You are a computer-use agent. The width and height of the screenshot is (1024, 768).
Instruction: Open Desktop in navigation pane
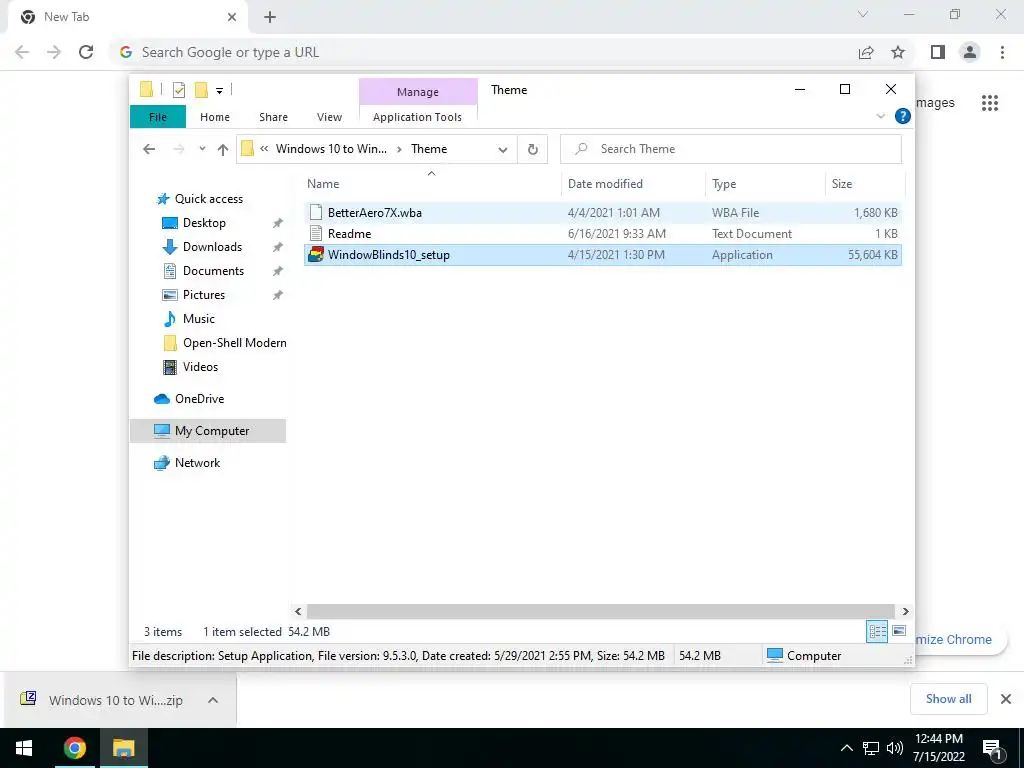(x=204, y=223)
